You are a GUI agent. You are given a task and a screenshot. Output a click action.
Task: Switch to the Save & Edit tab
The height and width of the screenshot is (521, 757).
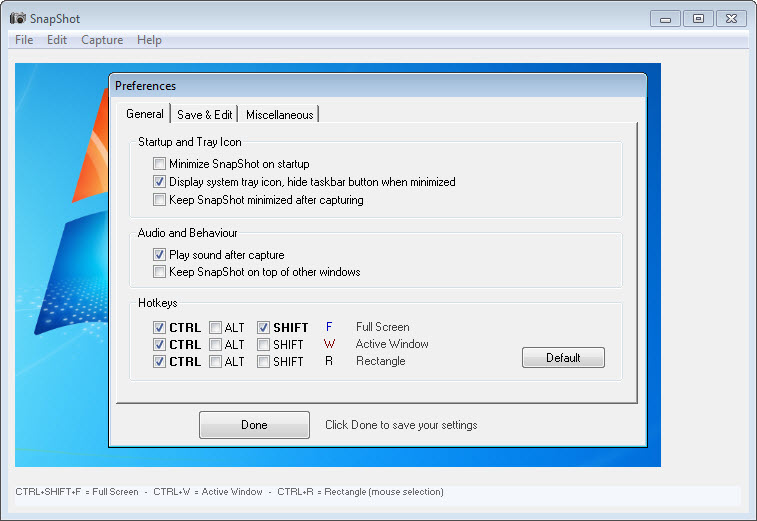[205, 115]
